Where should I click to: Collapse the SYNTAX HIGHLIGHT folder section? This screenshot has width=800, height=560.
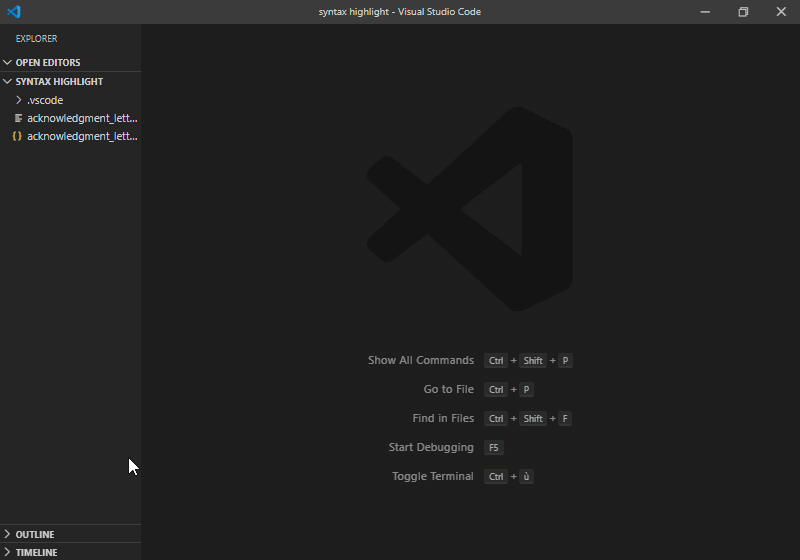(x=70, y=82)
